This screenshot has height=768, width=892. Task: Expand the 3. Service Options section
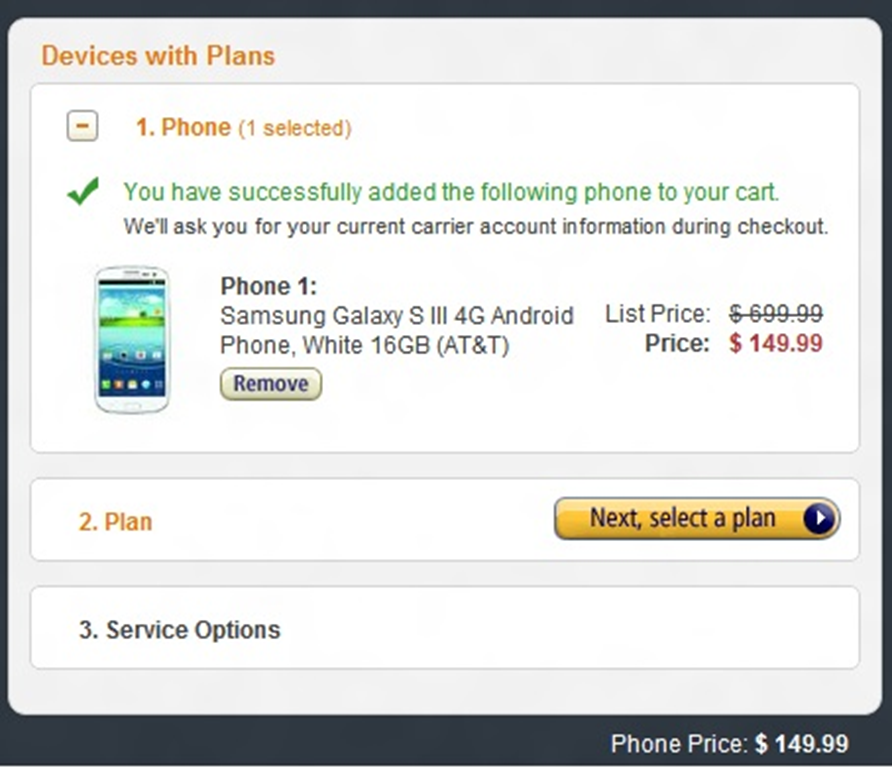point(179,630)
